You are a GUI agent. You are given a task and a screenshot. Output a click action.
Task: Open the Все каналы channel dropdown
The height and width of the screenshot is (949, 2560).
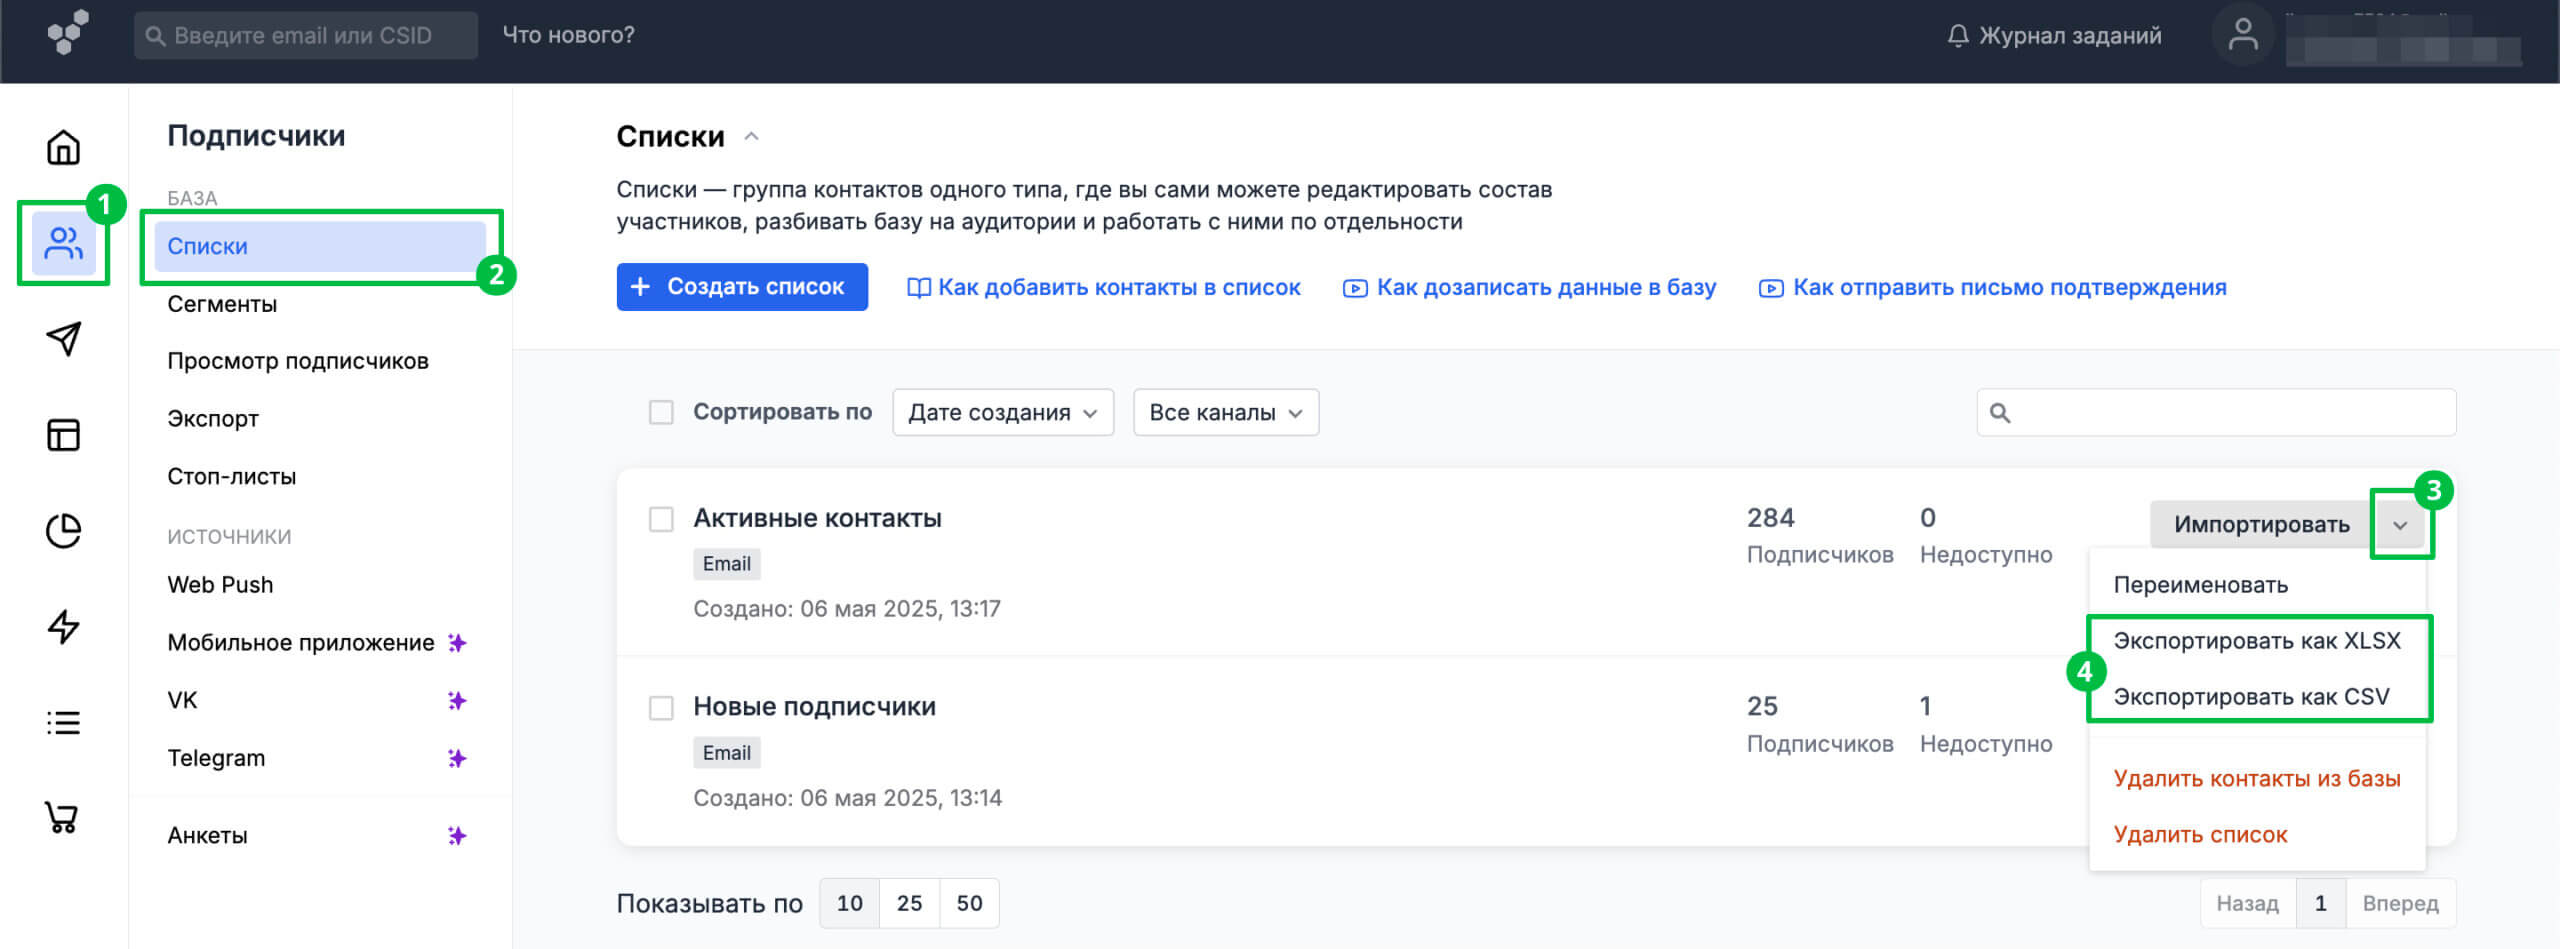[1226, 412]
